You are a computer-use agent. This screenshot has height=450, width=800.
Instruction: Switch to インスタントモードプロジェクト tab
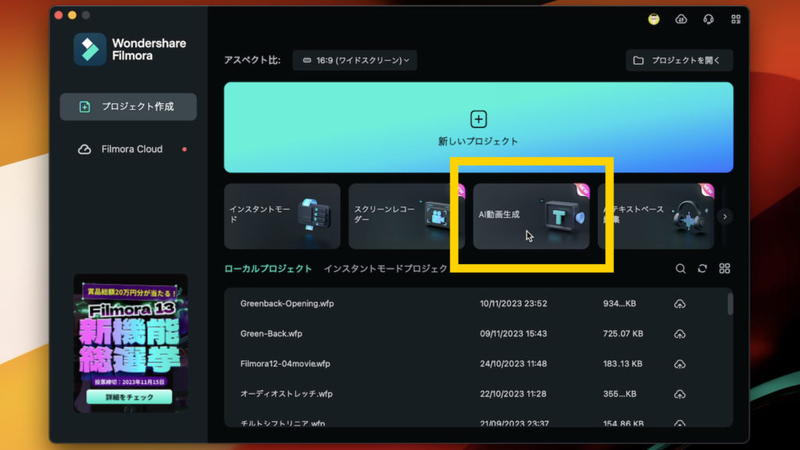[x=386, y=269]
